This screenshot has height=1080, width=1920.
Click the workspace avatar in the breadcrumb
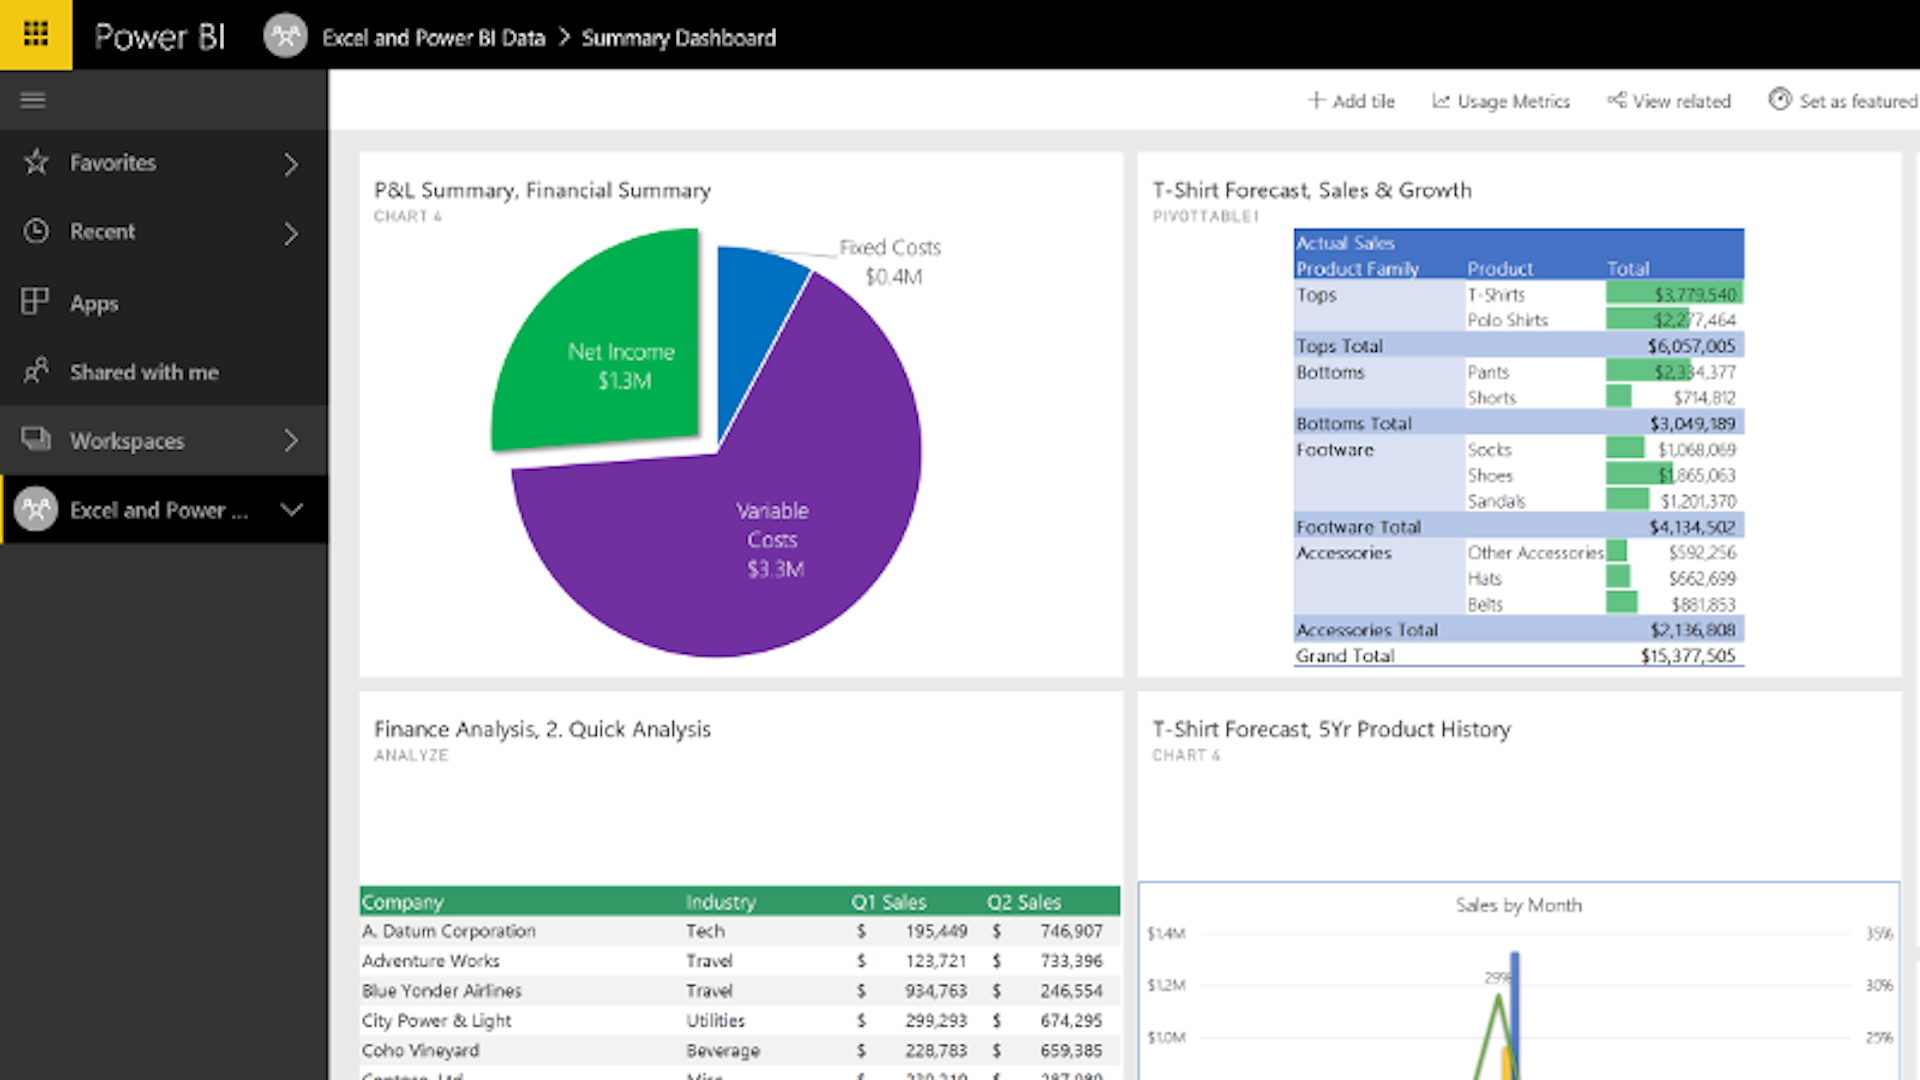pos(285,36)
